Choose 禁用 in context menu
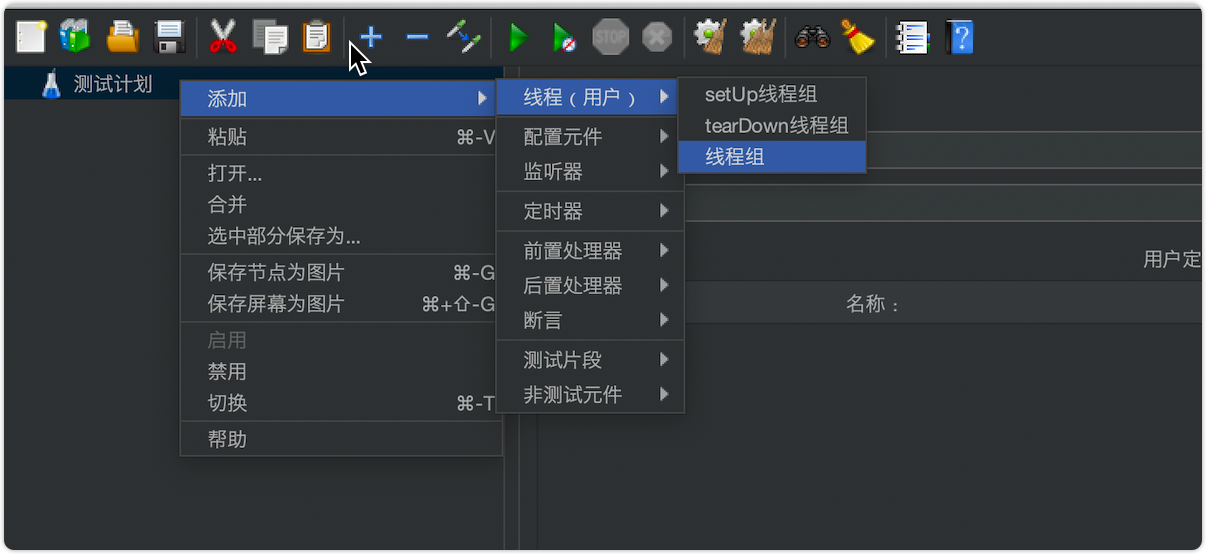Image resolution: width=1206 pixels, height=554 pixels. [339, 371]
